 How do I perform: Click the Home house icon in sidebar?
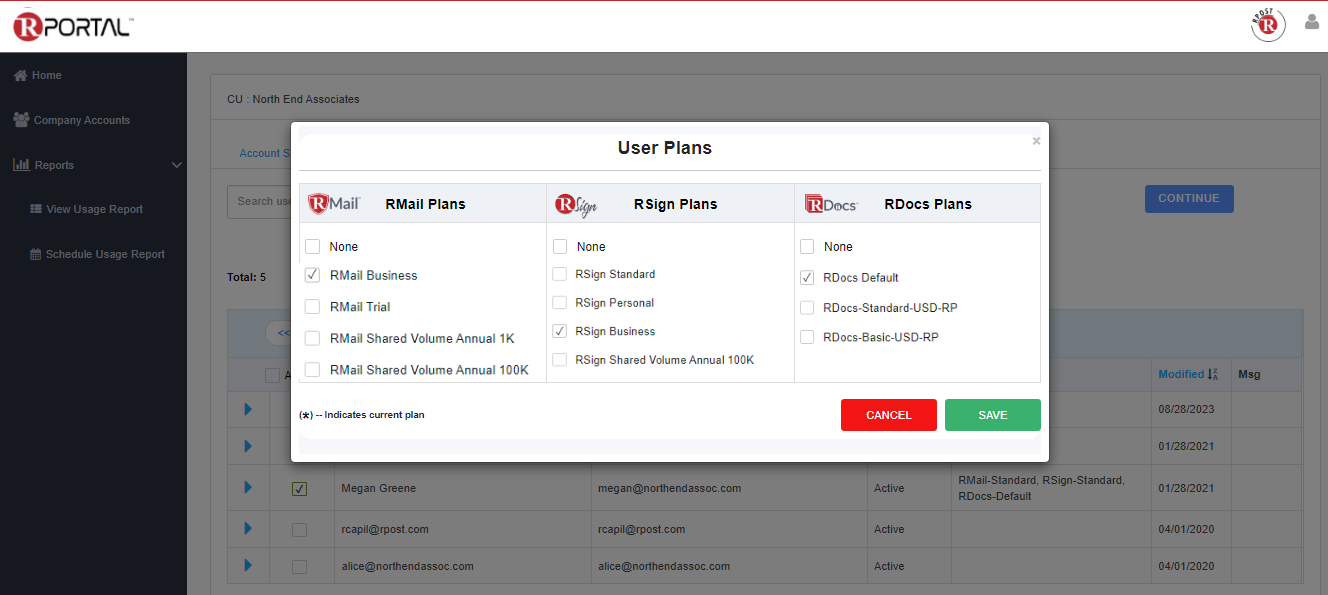(x=20, y=76)
